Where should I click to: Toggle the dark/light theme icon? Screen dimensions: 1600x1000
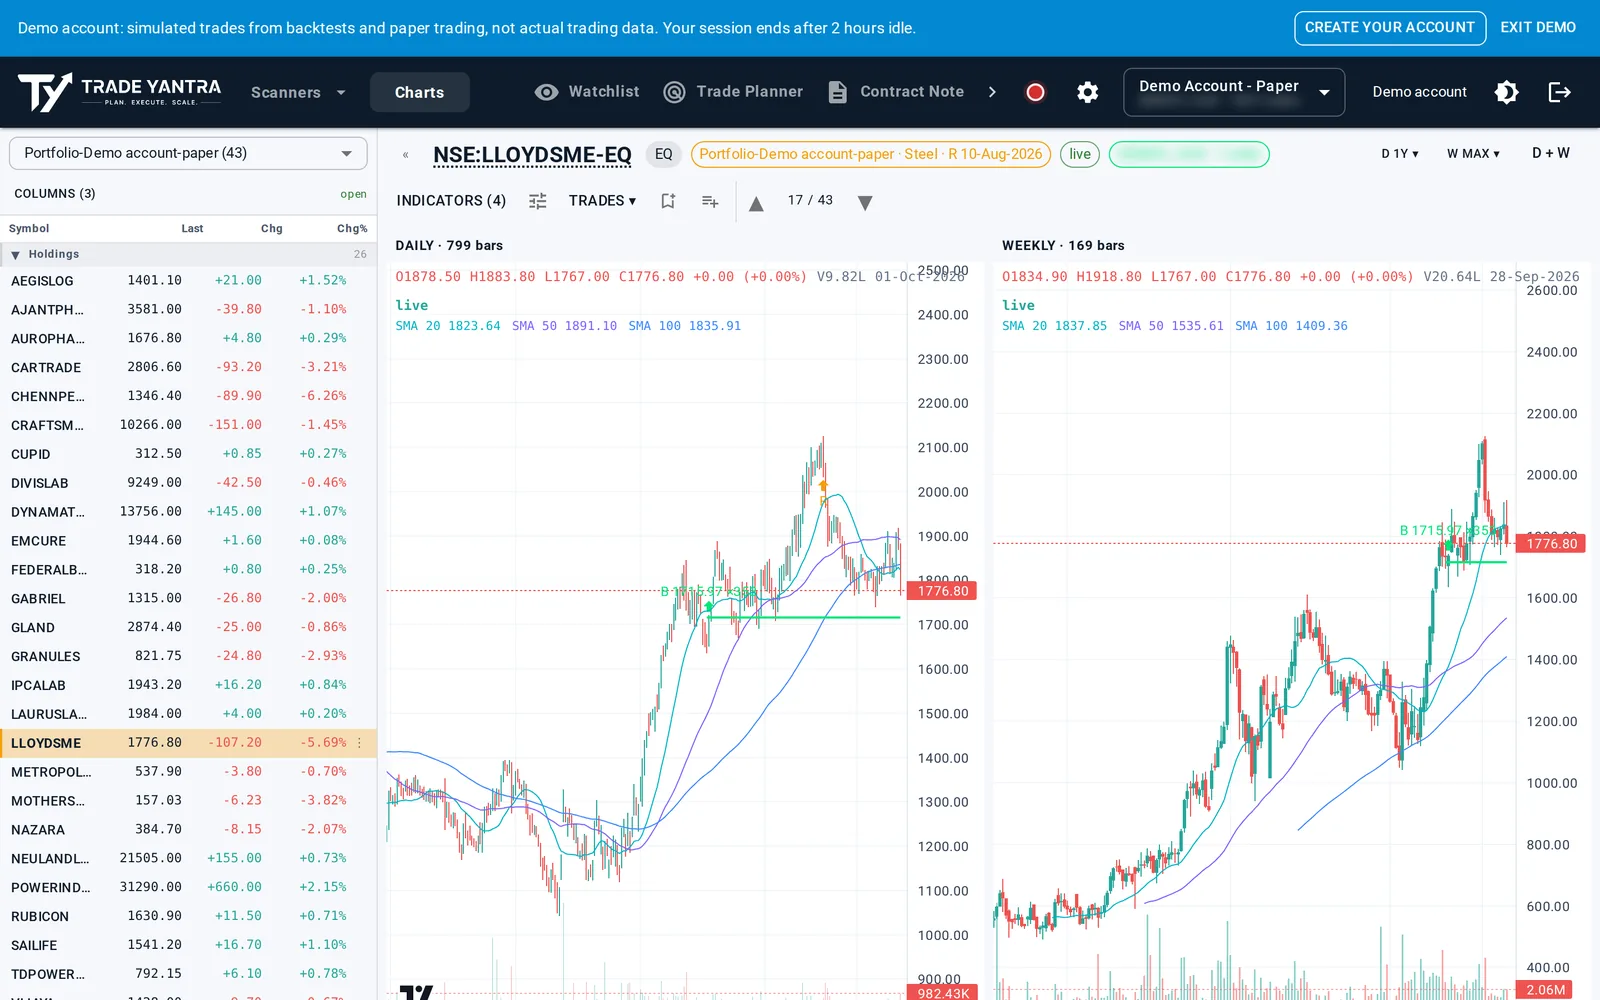point(1507,92)
